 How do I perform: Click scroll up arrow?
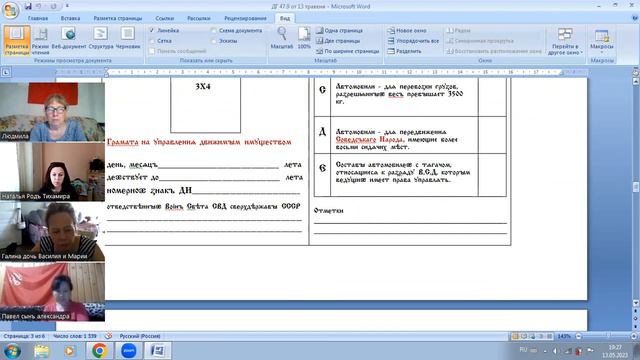[x=636, y=81]
